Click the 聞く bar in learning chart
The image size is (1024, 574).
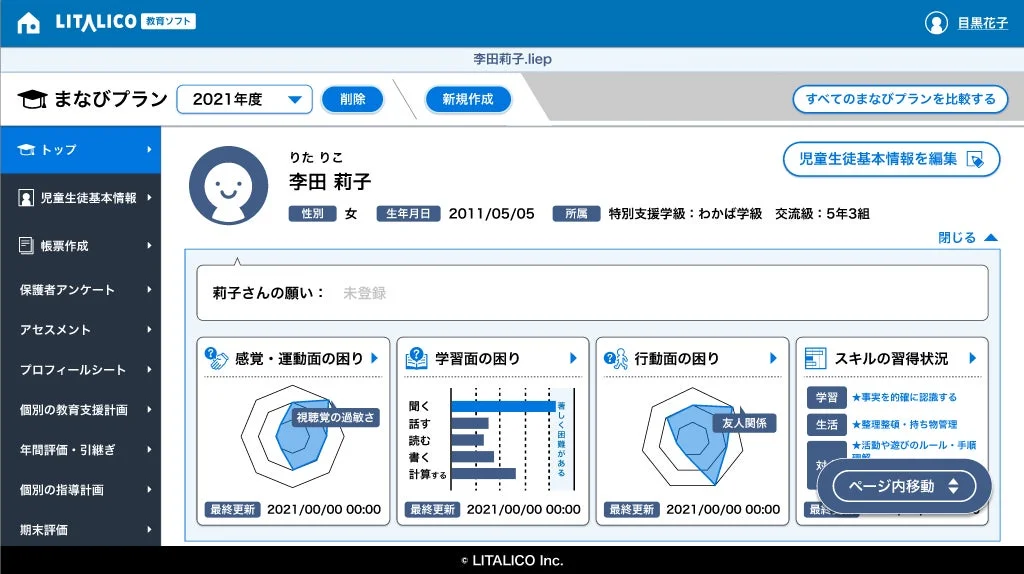[x=503, y=406]
